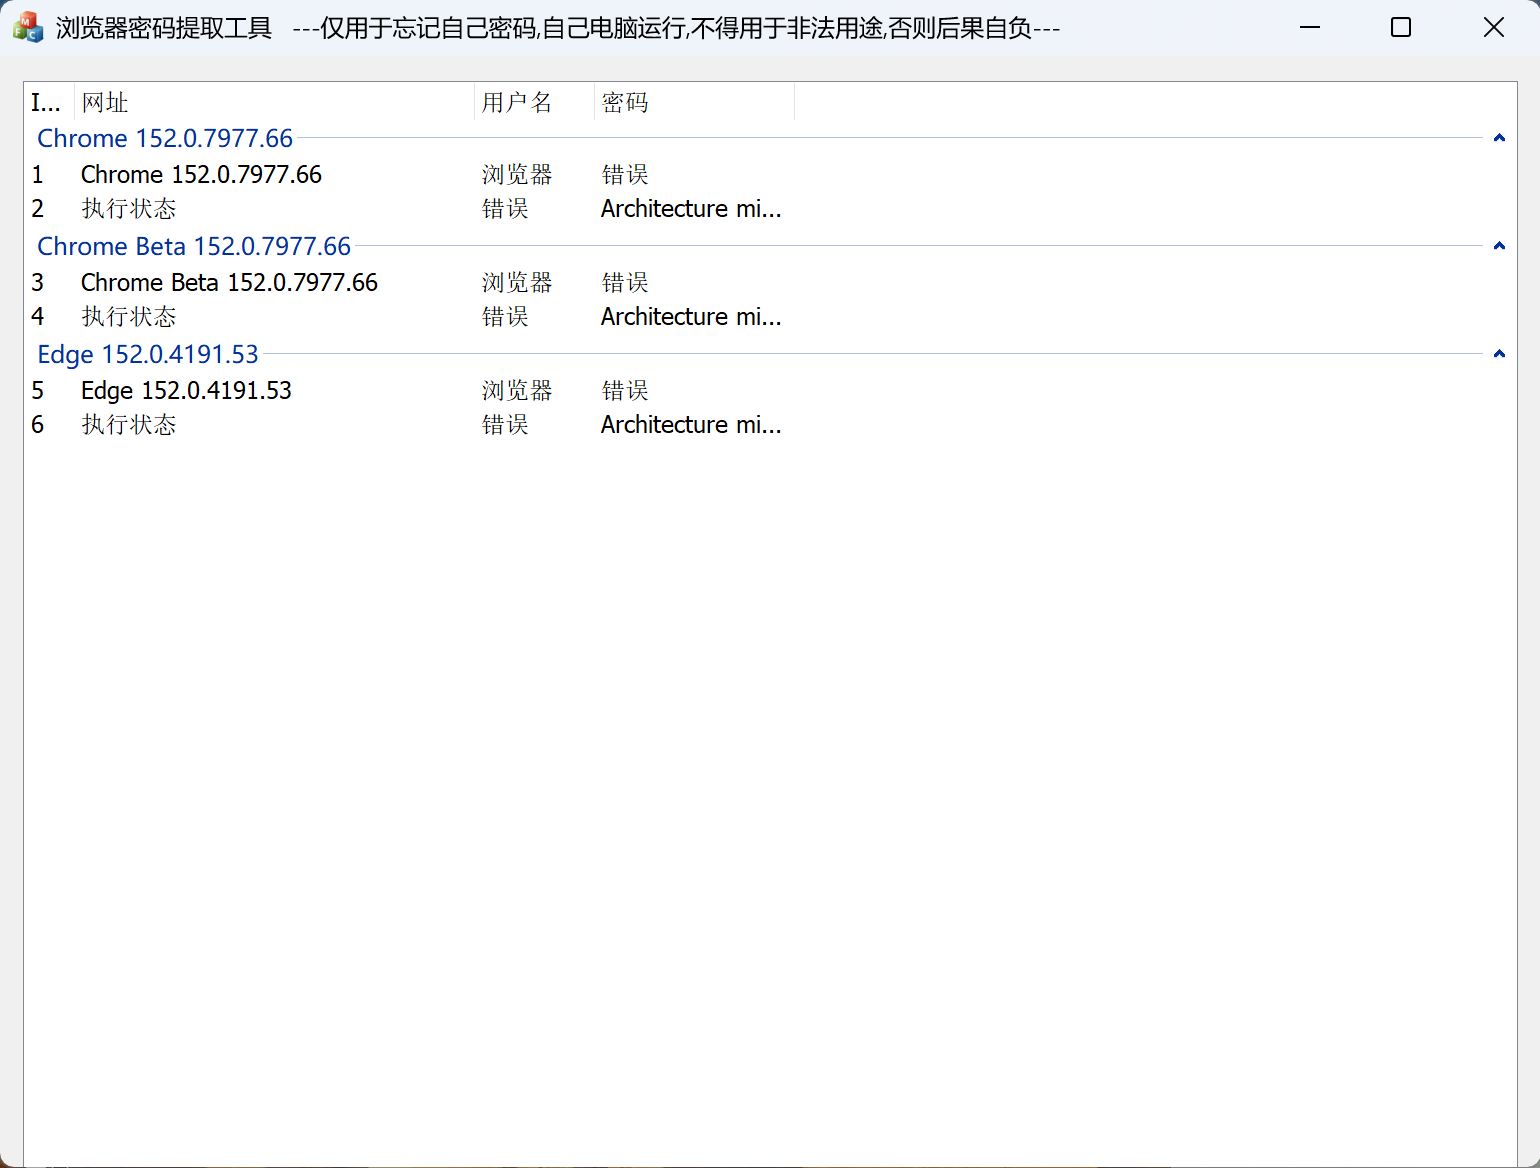Click "浏览器" in row 5

click(517, 390)
